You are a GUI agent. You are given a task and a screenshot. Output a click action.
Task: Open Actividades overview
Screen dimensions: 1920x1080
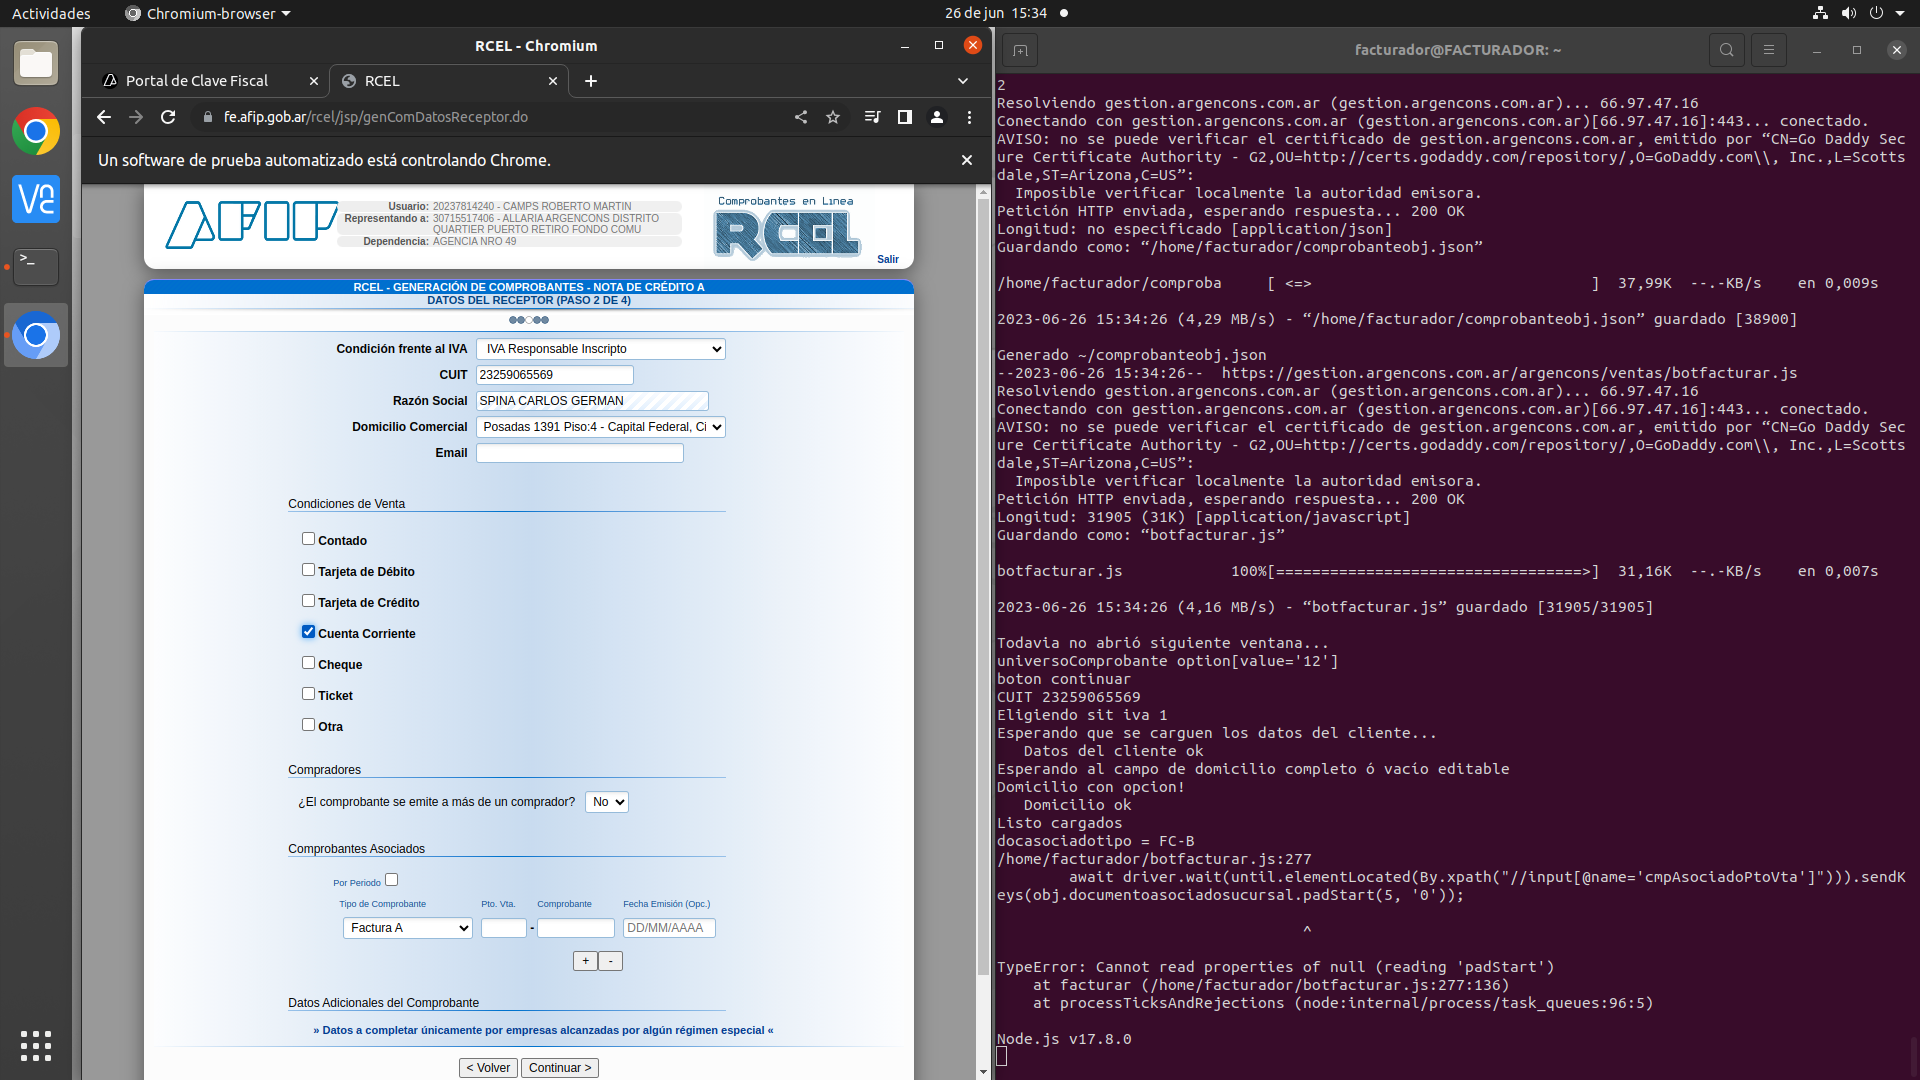point(51,13)
